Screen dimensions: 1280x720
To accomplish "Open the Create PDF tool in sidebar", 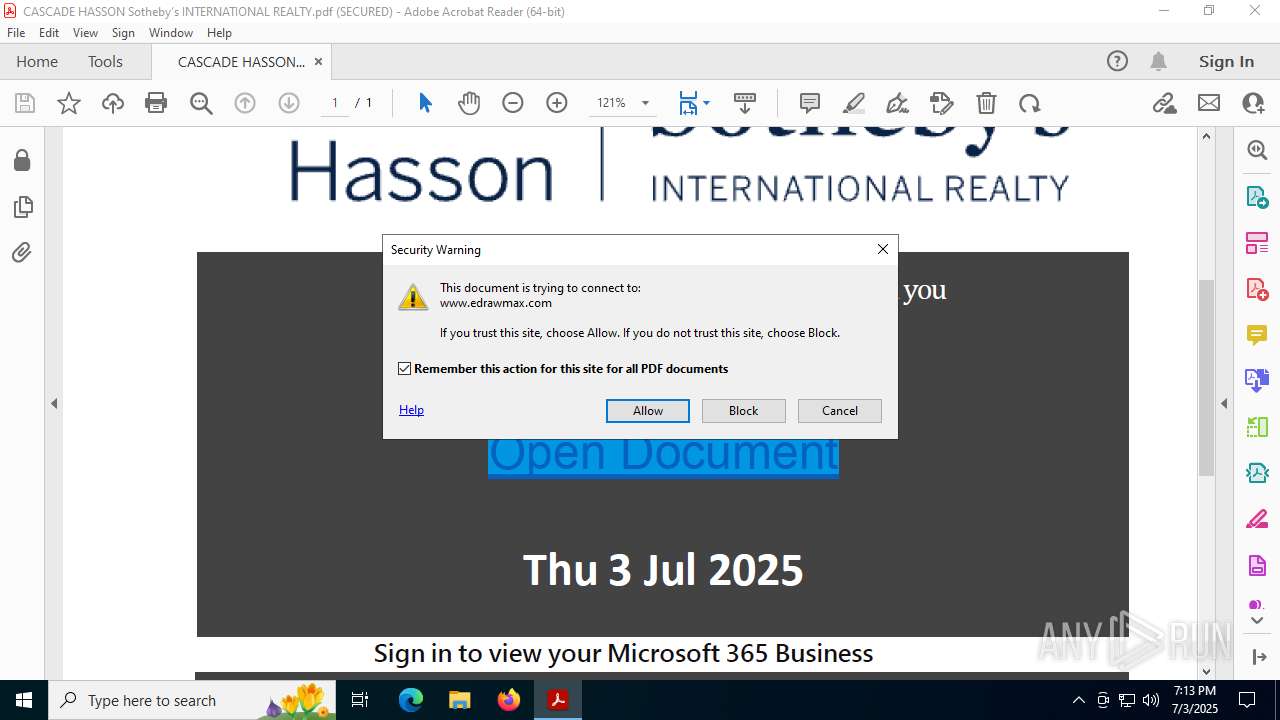I will (1257, 288).
